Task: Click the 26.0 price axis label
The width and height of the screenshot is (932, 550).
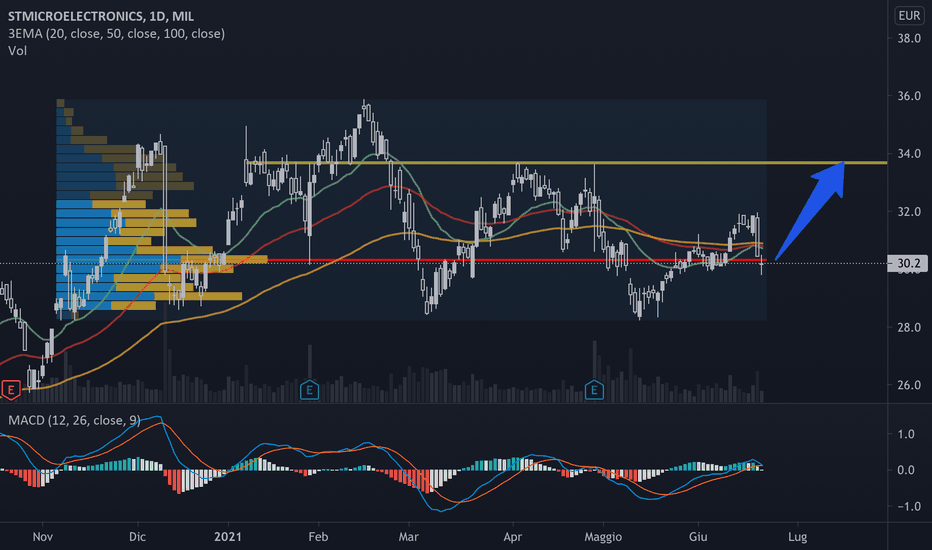Action: (x=909, y=385)
